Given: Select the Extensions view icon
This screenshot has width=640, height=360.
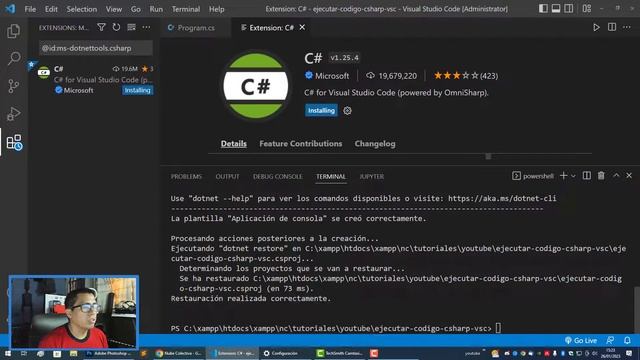Looking at the screenshot, I should (x=14, y=142).
